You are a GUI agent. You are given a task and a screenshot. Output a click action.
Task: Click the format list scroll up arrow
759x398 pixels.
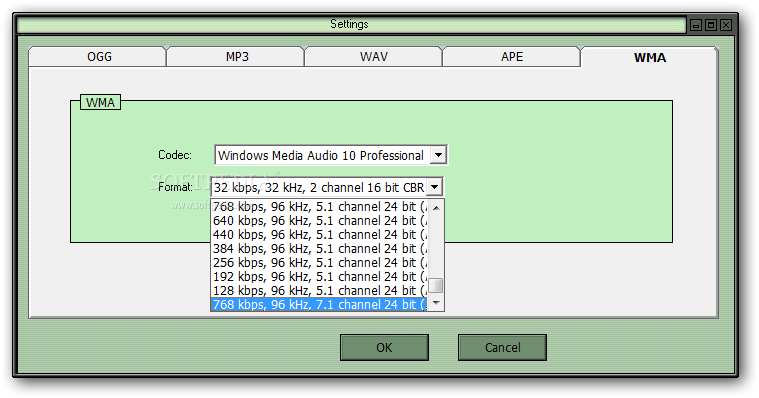436,207
